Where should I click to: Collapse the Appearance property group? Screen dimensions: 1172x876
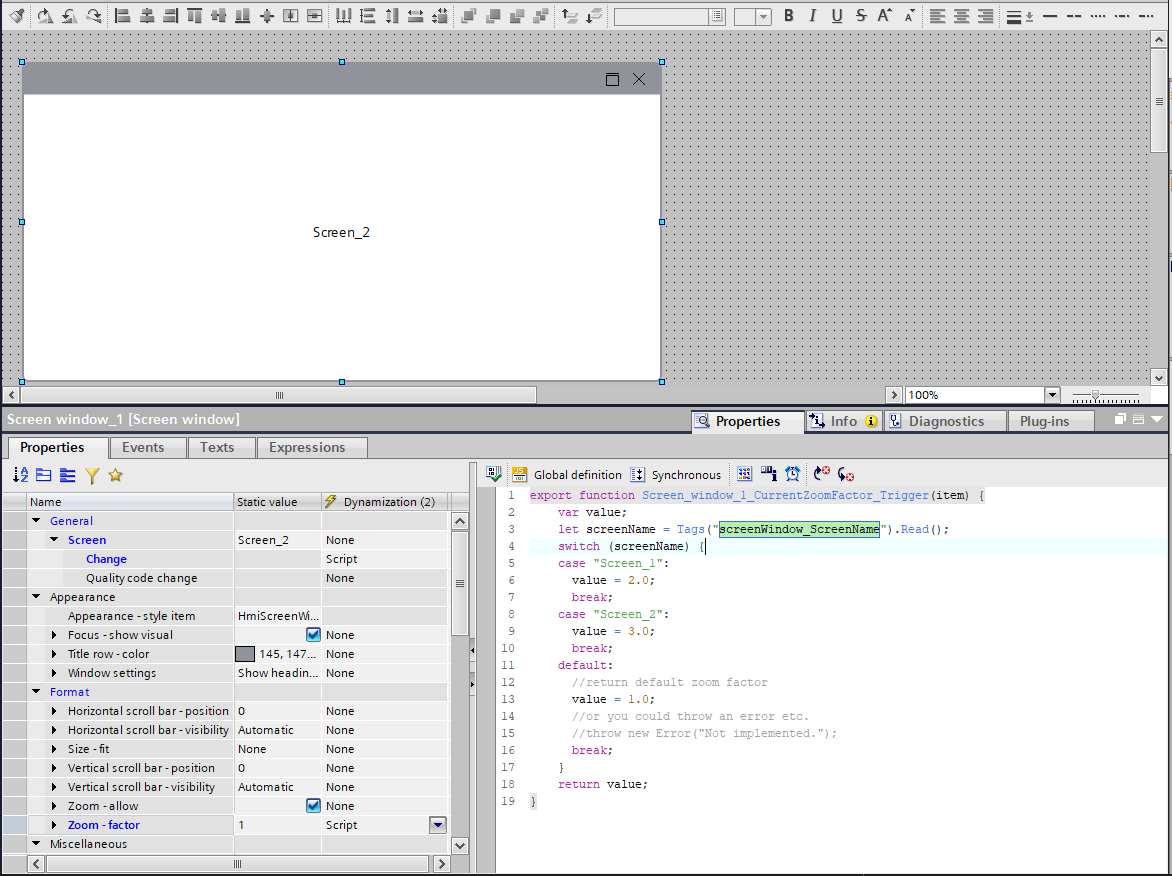37,597
